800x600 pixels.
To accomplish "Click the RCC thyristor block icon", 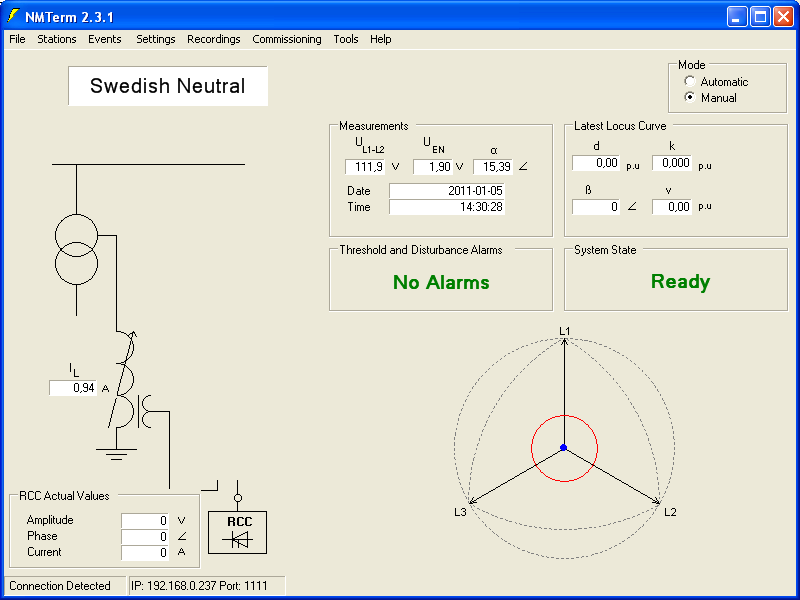I will pos(238,533).
